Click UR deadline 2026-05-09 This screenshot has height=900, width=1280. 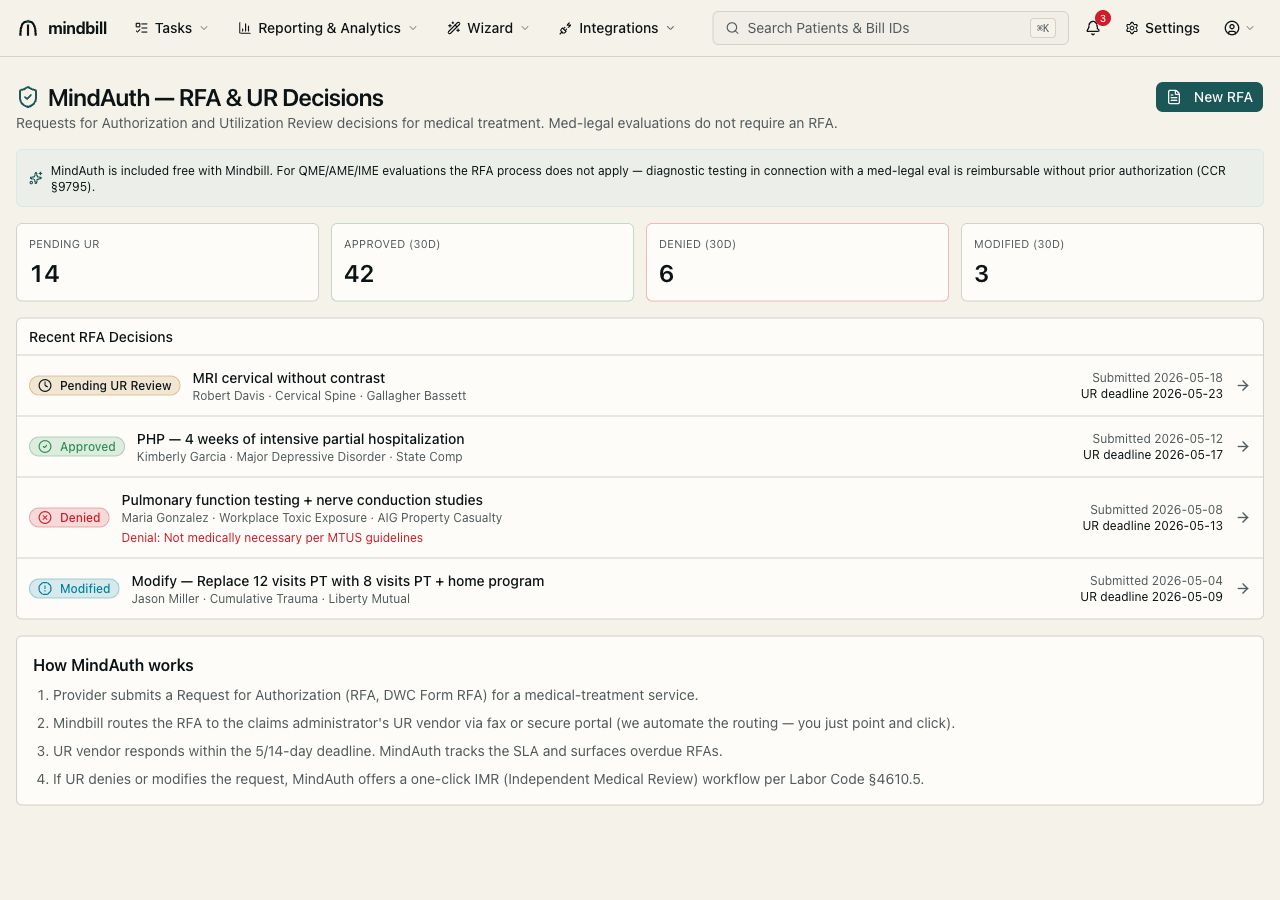(x=1152, y=597)
